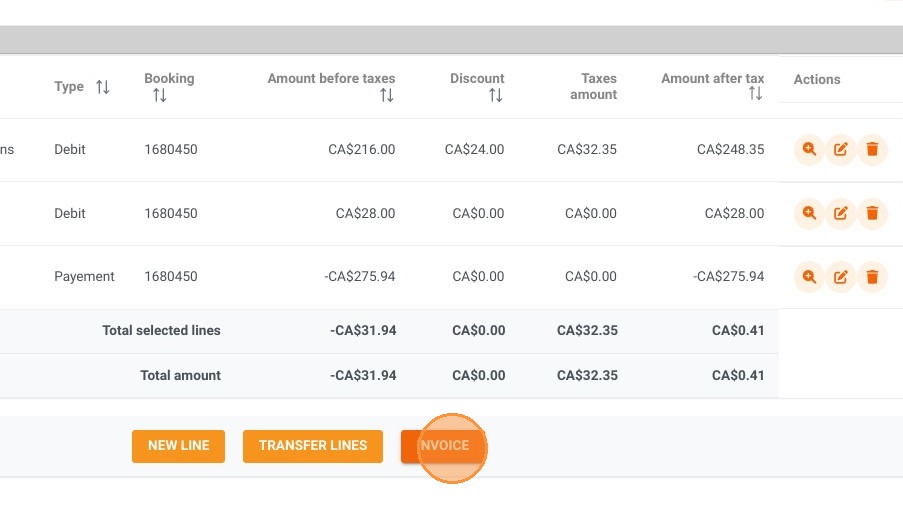903x505 pixels.
Task: Sort the table by Booking
Action: pyautogui.click(x=160, y=95)
